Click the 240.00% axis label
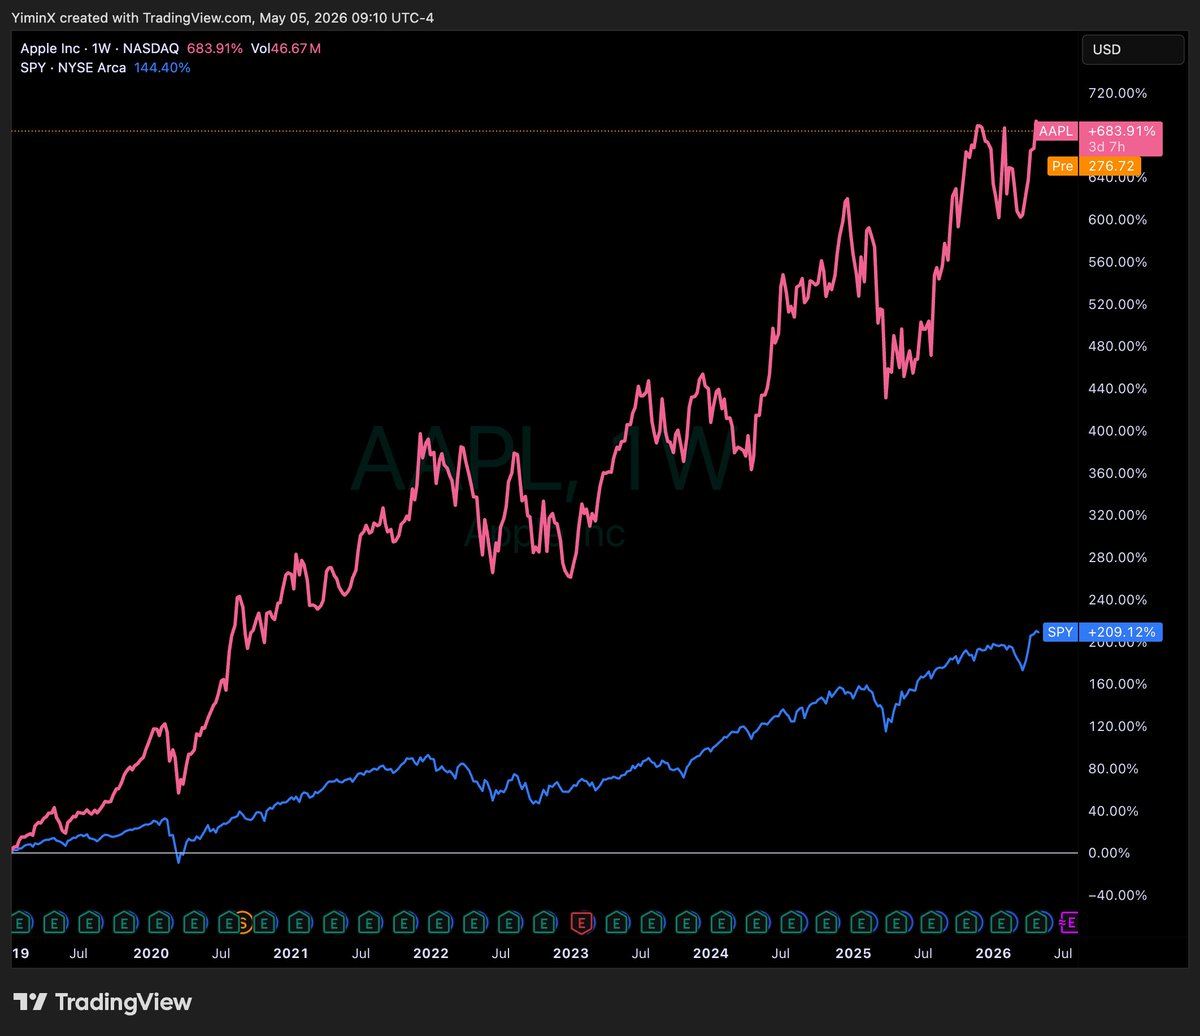Image resolution: width=1200 pixels, height=1036 pixels. pos(1118,600)
